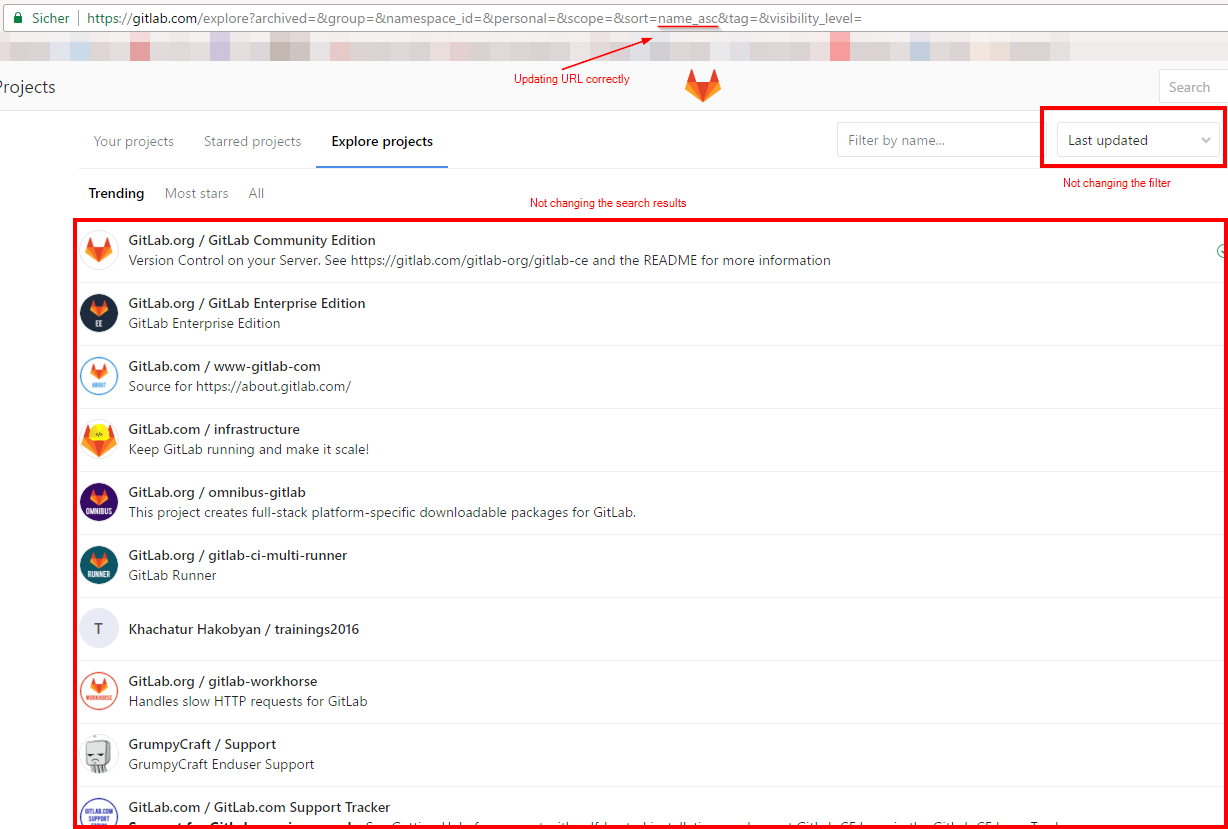Click the GitLab Community Edition project avatar
The image size is (1228, 829).
[99, 250]
